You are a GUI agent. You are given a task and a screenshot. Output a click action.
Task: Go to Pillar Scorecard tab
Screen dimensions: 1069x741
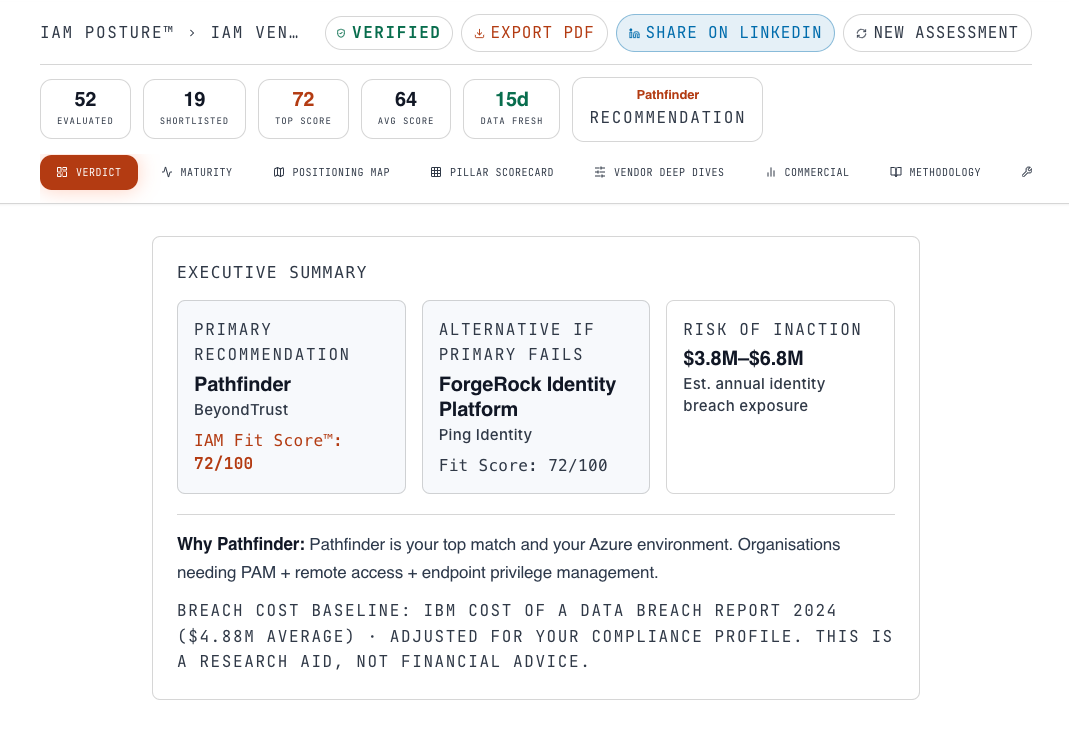pos(492,172)
